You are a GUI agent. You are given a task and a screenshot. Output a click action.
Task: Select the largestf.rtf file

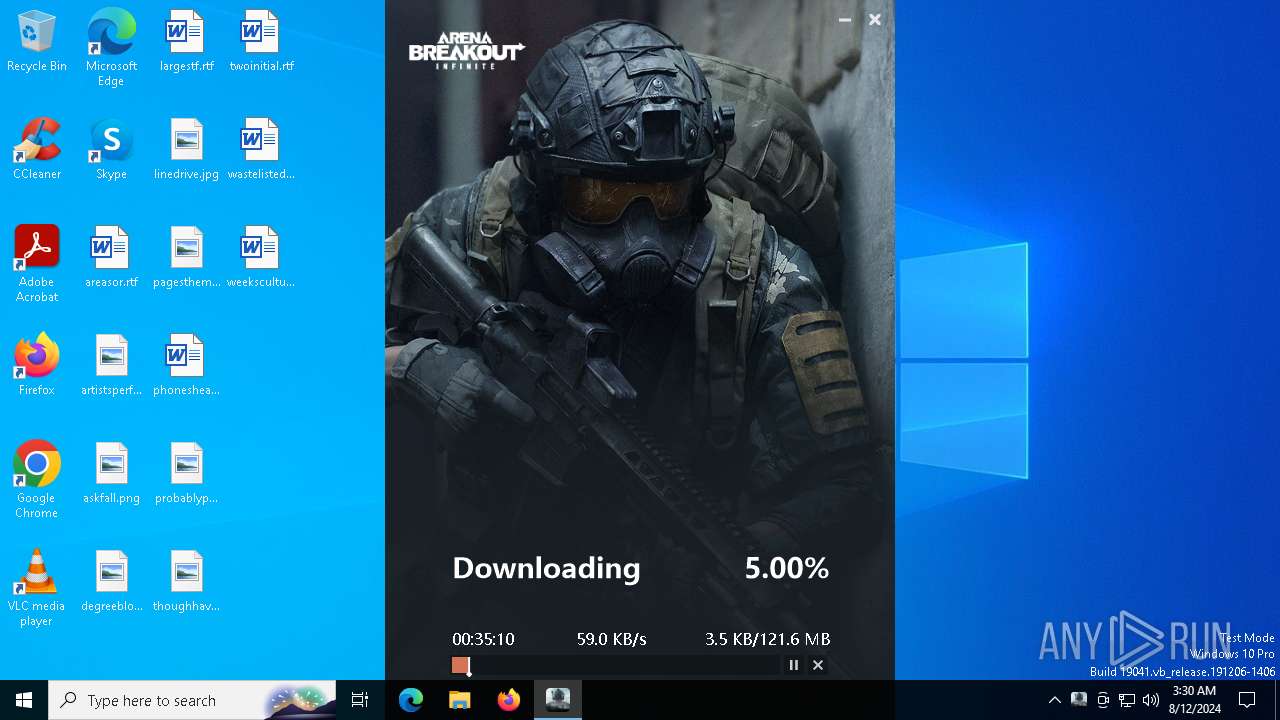186,42
